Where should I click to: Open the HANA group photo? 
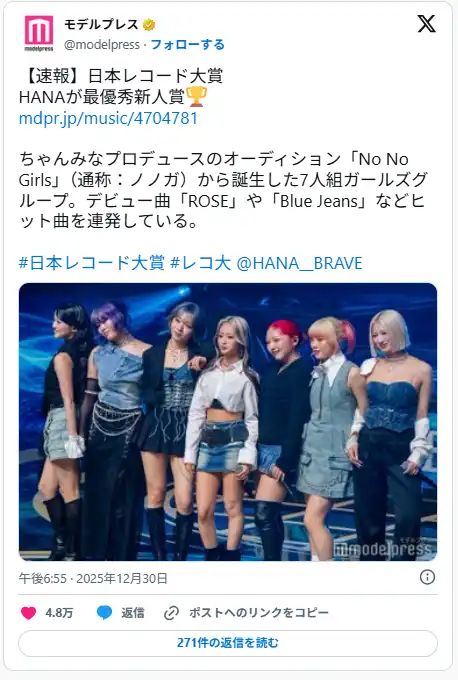click(x=228, y=422)
